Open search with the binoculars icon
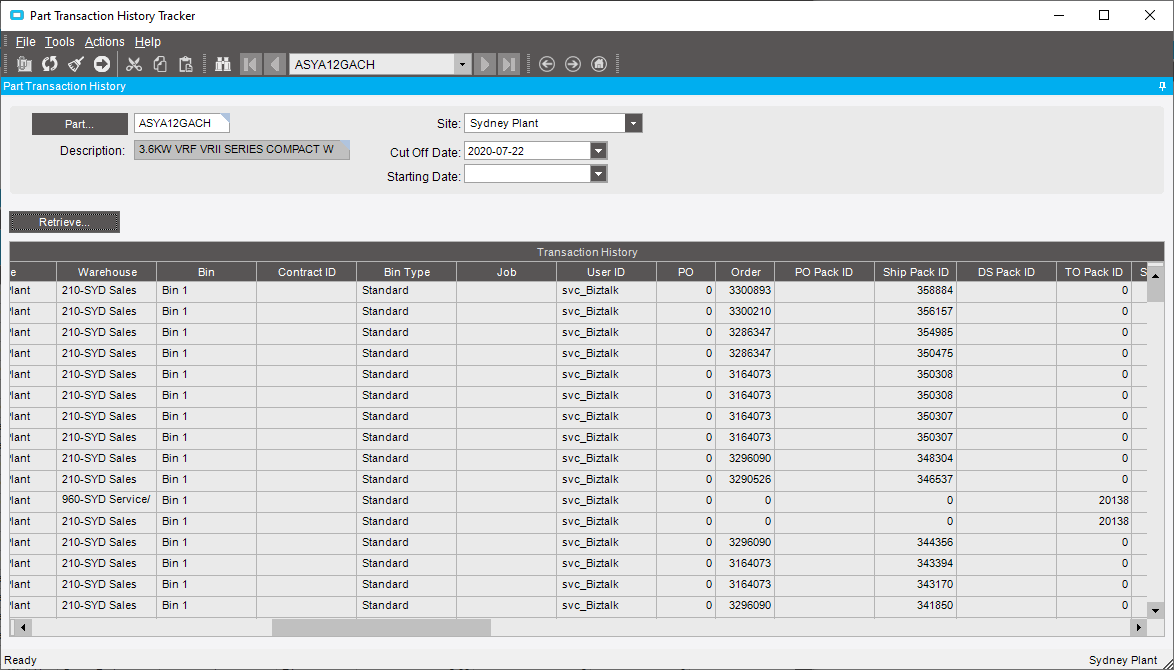The width and height of the screenshot is (1174, 670). pos(222,64)
